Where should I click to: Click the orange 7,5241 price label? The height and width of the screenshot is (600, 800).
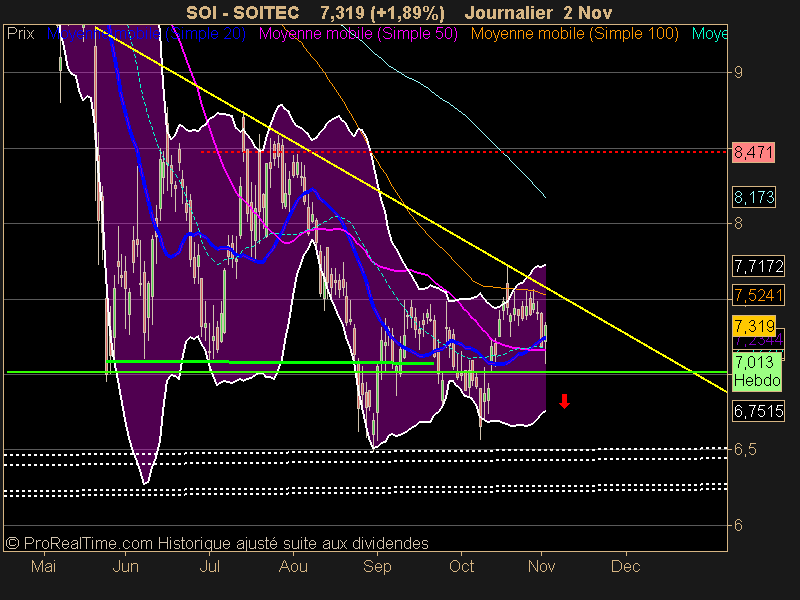click(x=758, y=295)
